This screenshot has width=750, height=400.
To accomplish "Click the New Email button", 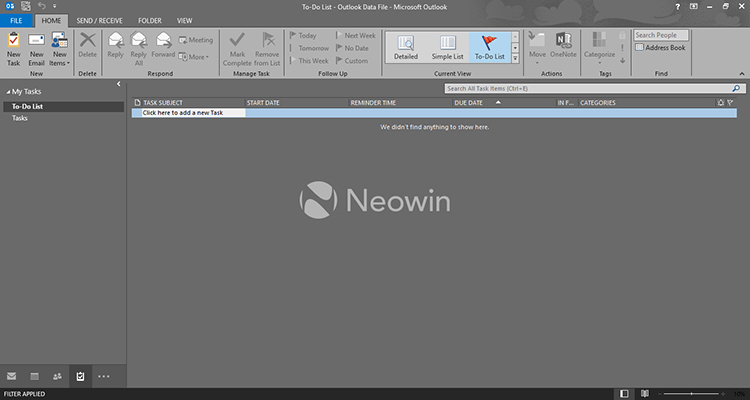I will pos(36,49).
